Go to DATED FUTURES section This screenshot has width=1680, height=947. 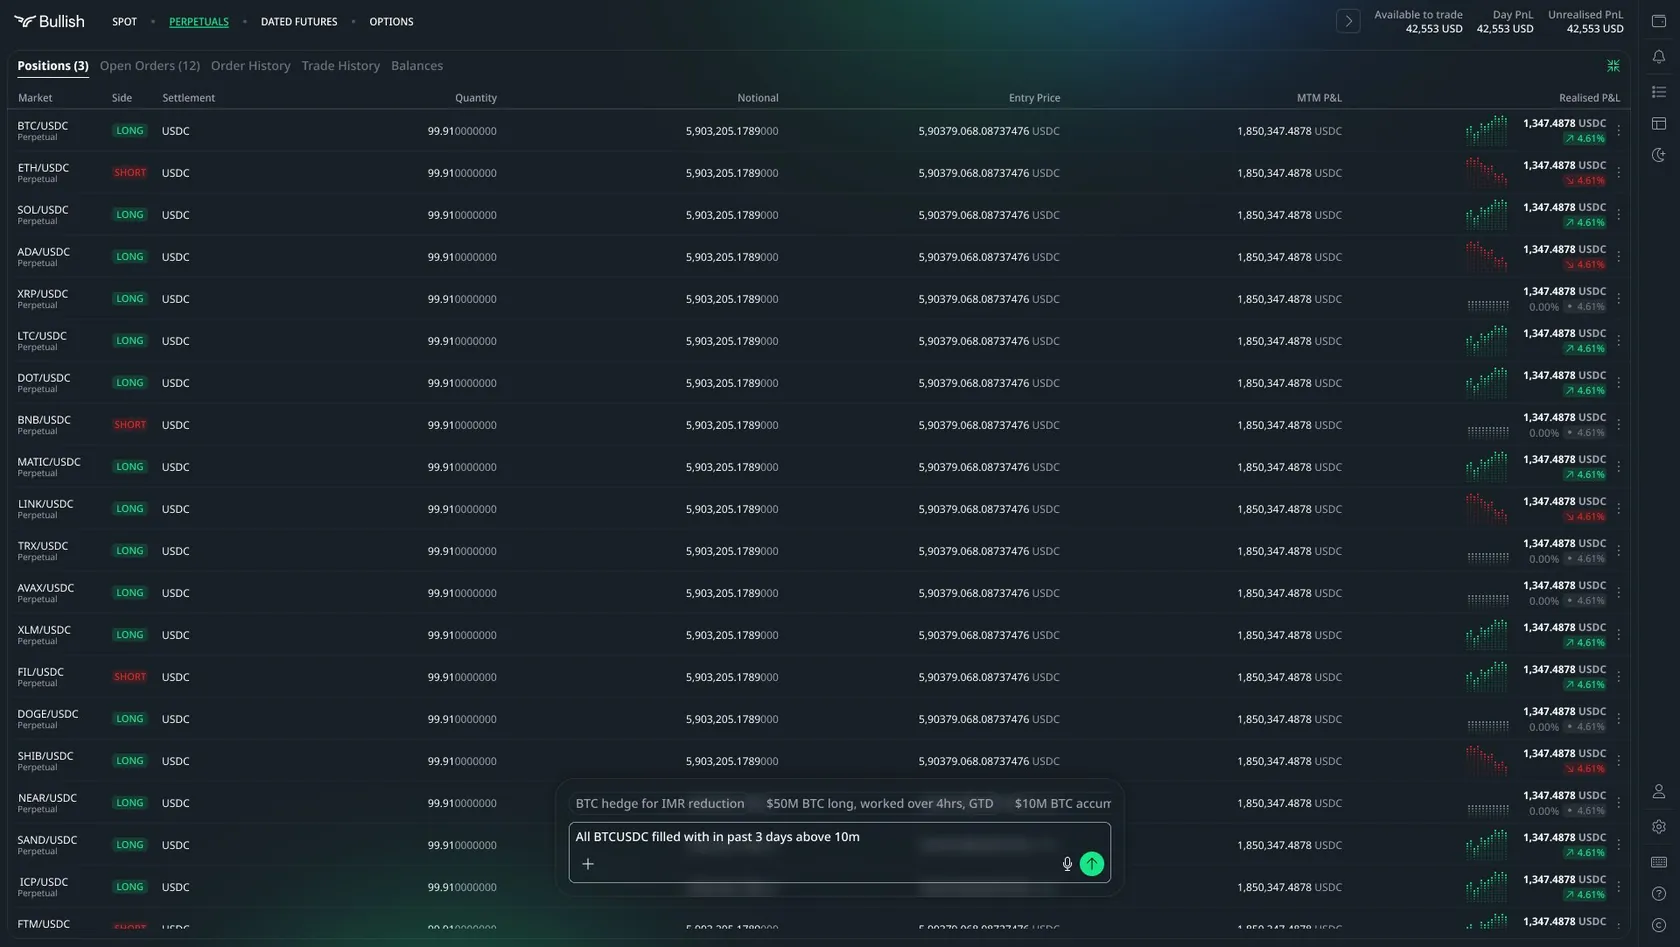tap(299, 21)
